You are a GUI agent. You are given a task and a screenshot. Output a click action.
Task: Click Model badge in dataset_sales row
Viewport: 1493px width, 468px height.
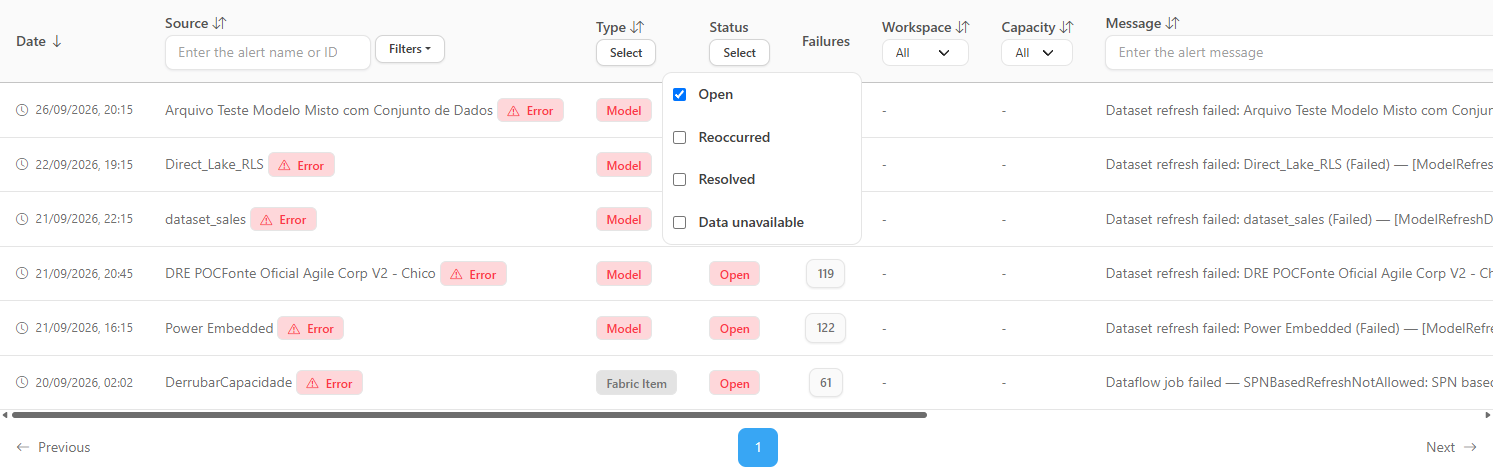(x=624, y=219)
